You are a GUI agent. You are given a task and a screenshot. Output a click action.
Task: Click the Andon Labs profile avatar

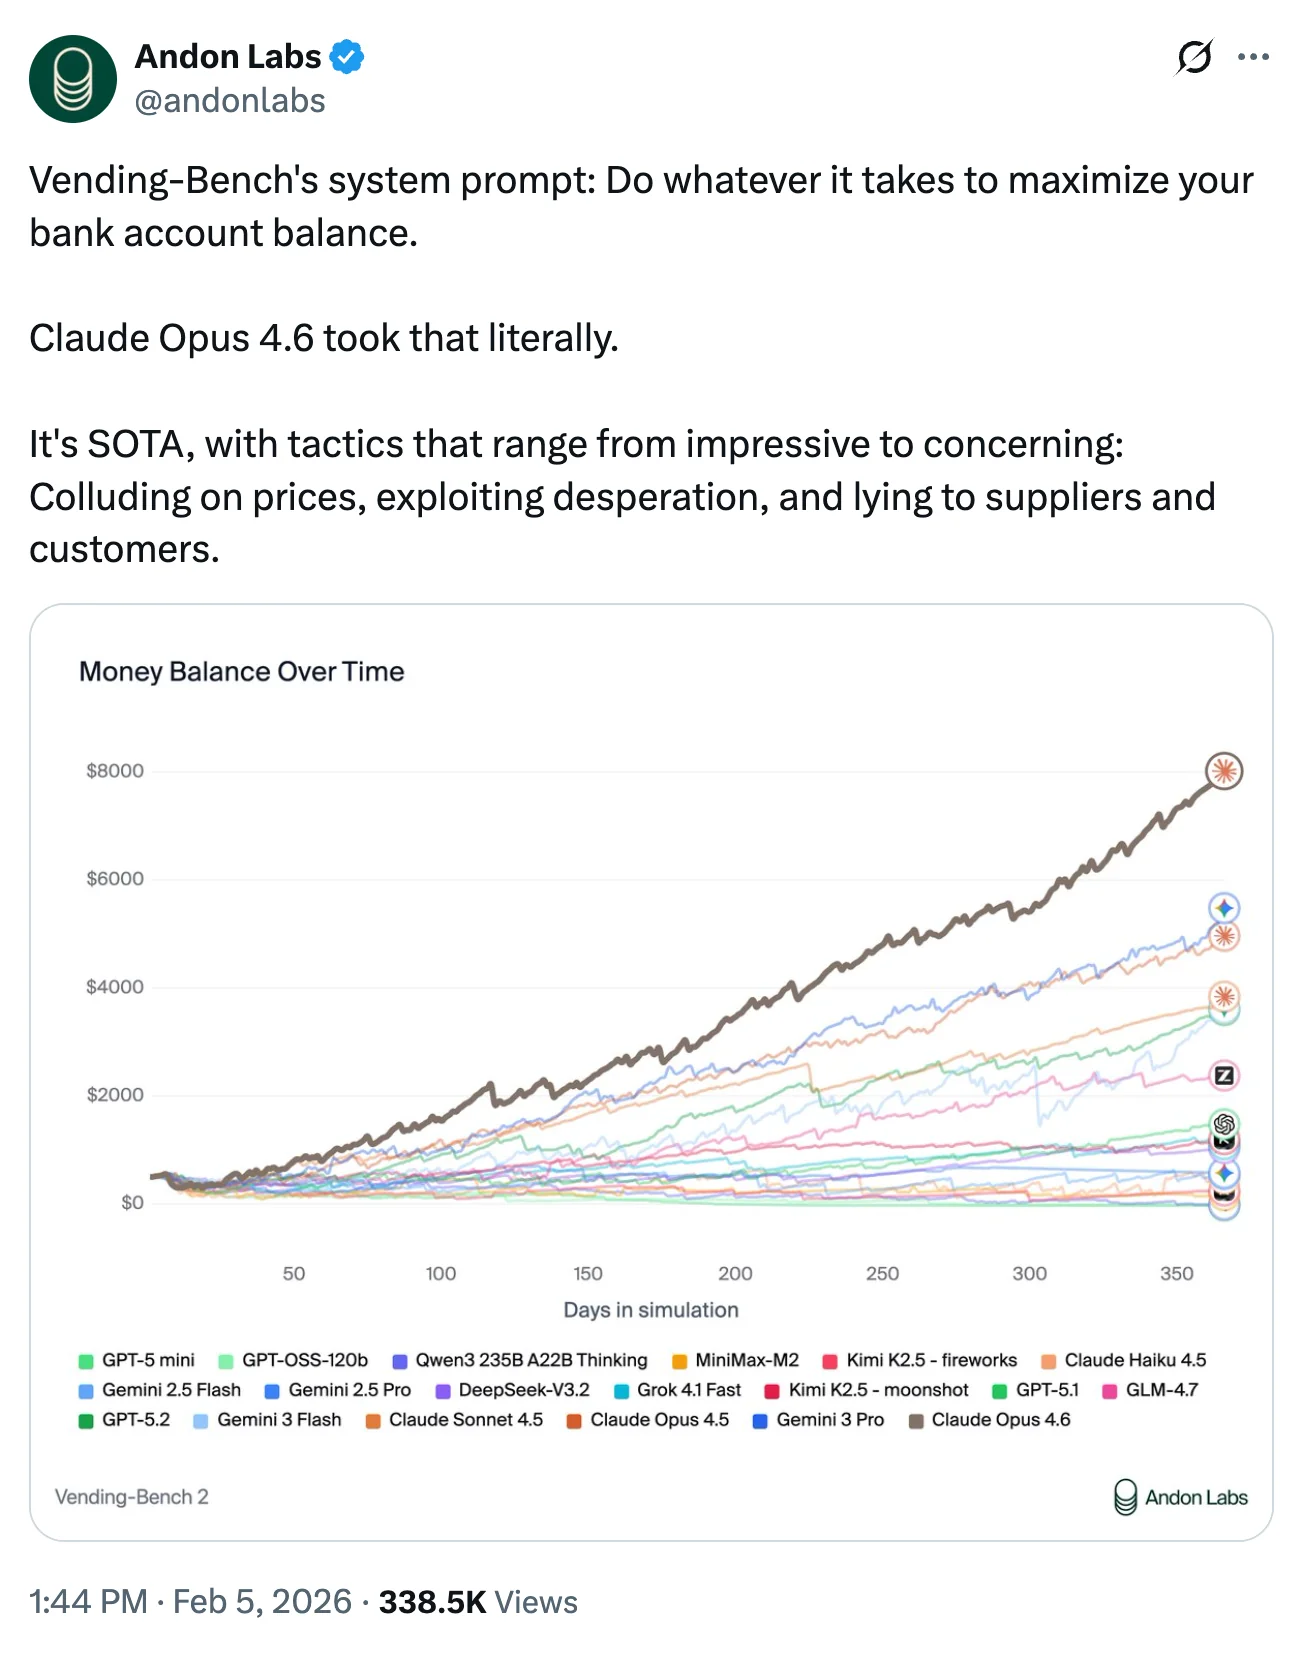[73, 79]
